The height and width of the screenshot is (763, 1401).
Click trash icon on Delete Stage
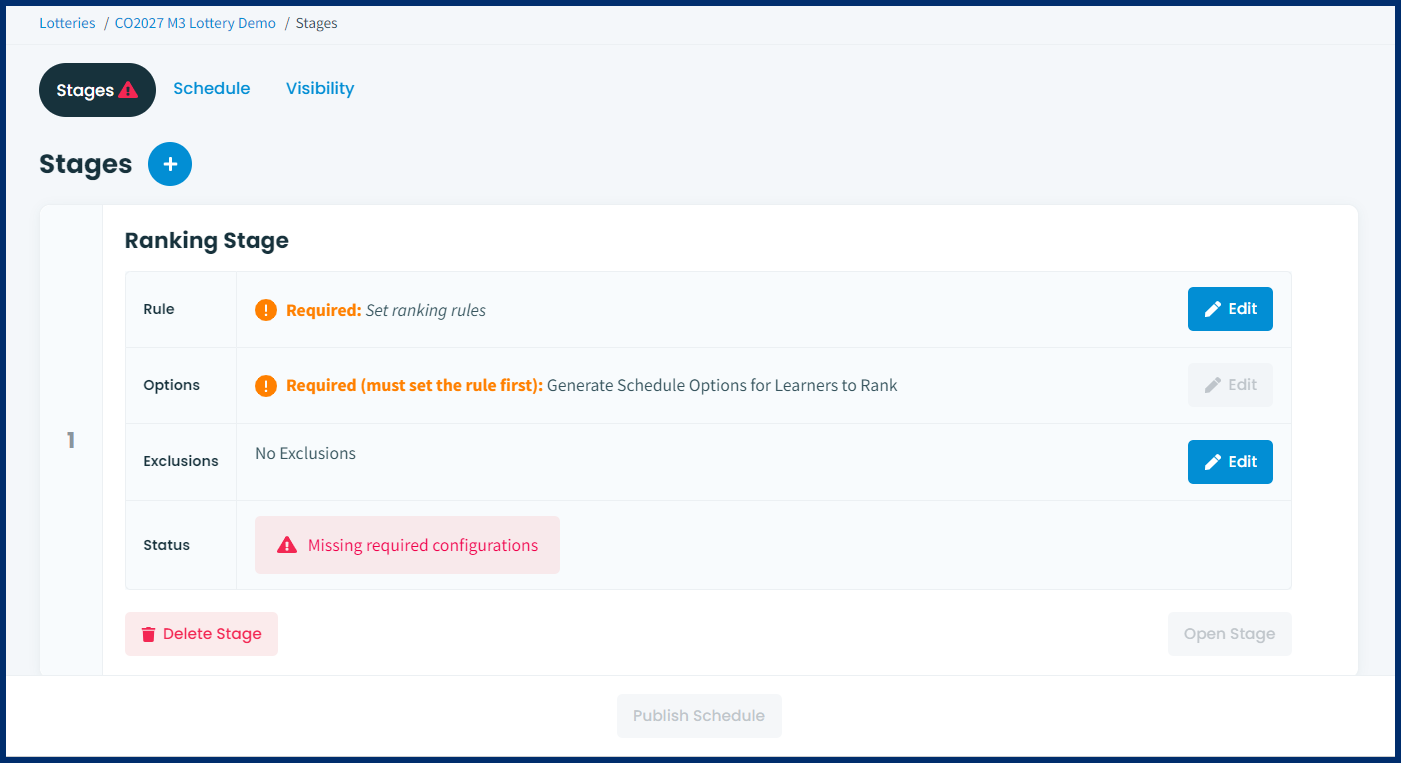click(x=148, y=634)
